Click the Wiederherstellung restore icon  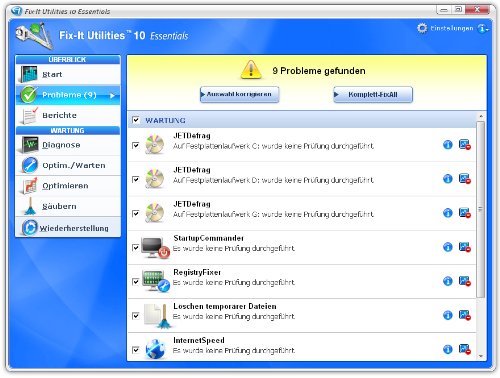(30, 228)
